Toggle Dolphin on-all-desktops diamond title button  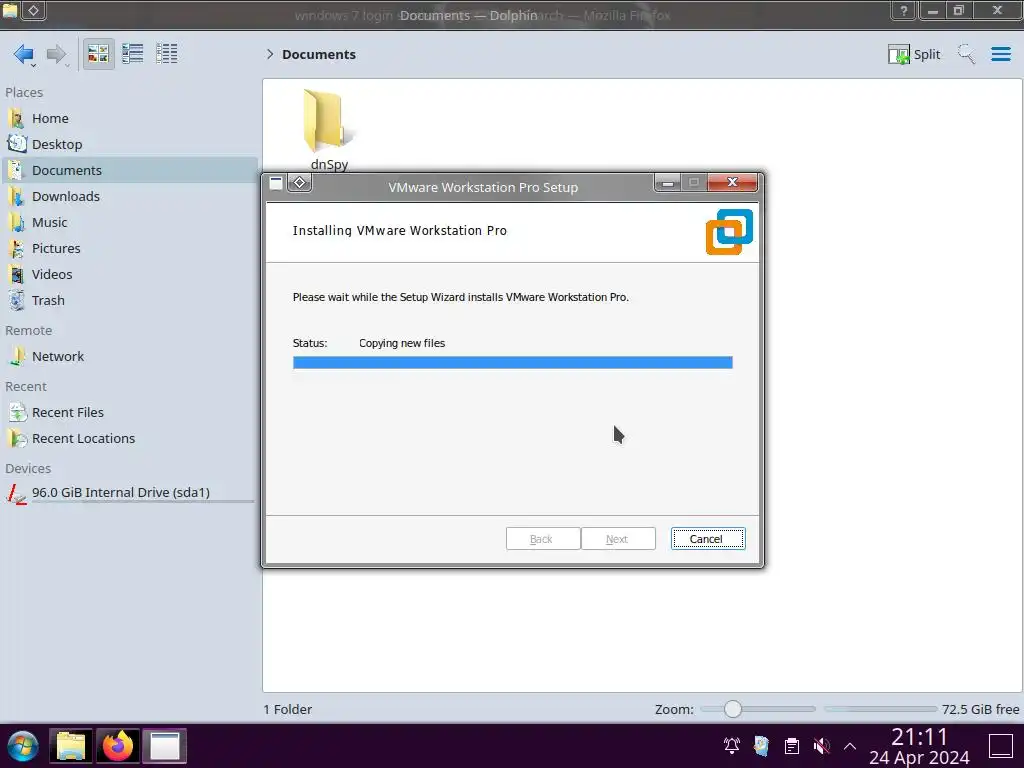34,10
